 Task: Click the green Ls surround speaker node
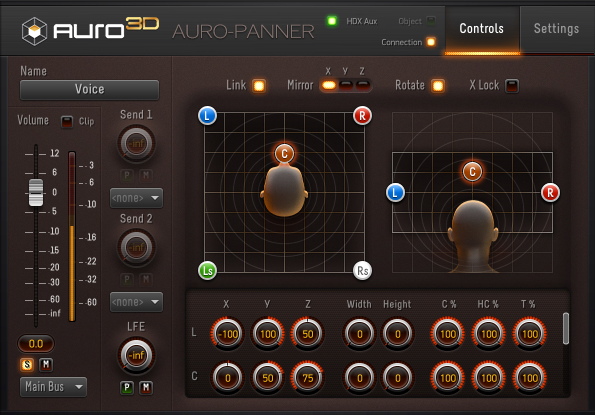point(208,270)
